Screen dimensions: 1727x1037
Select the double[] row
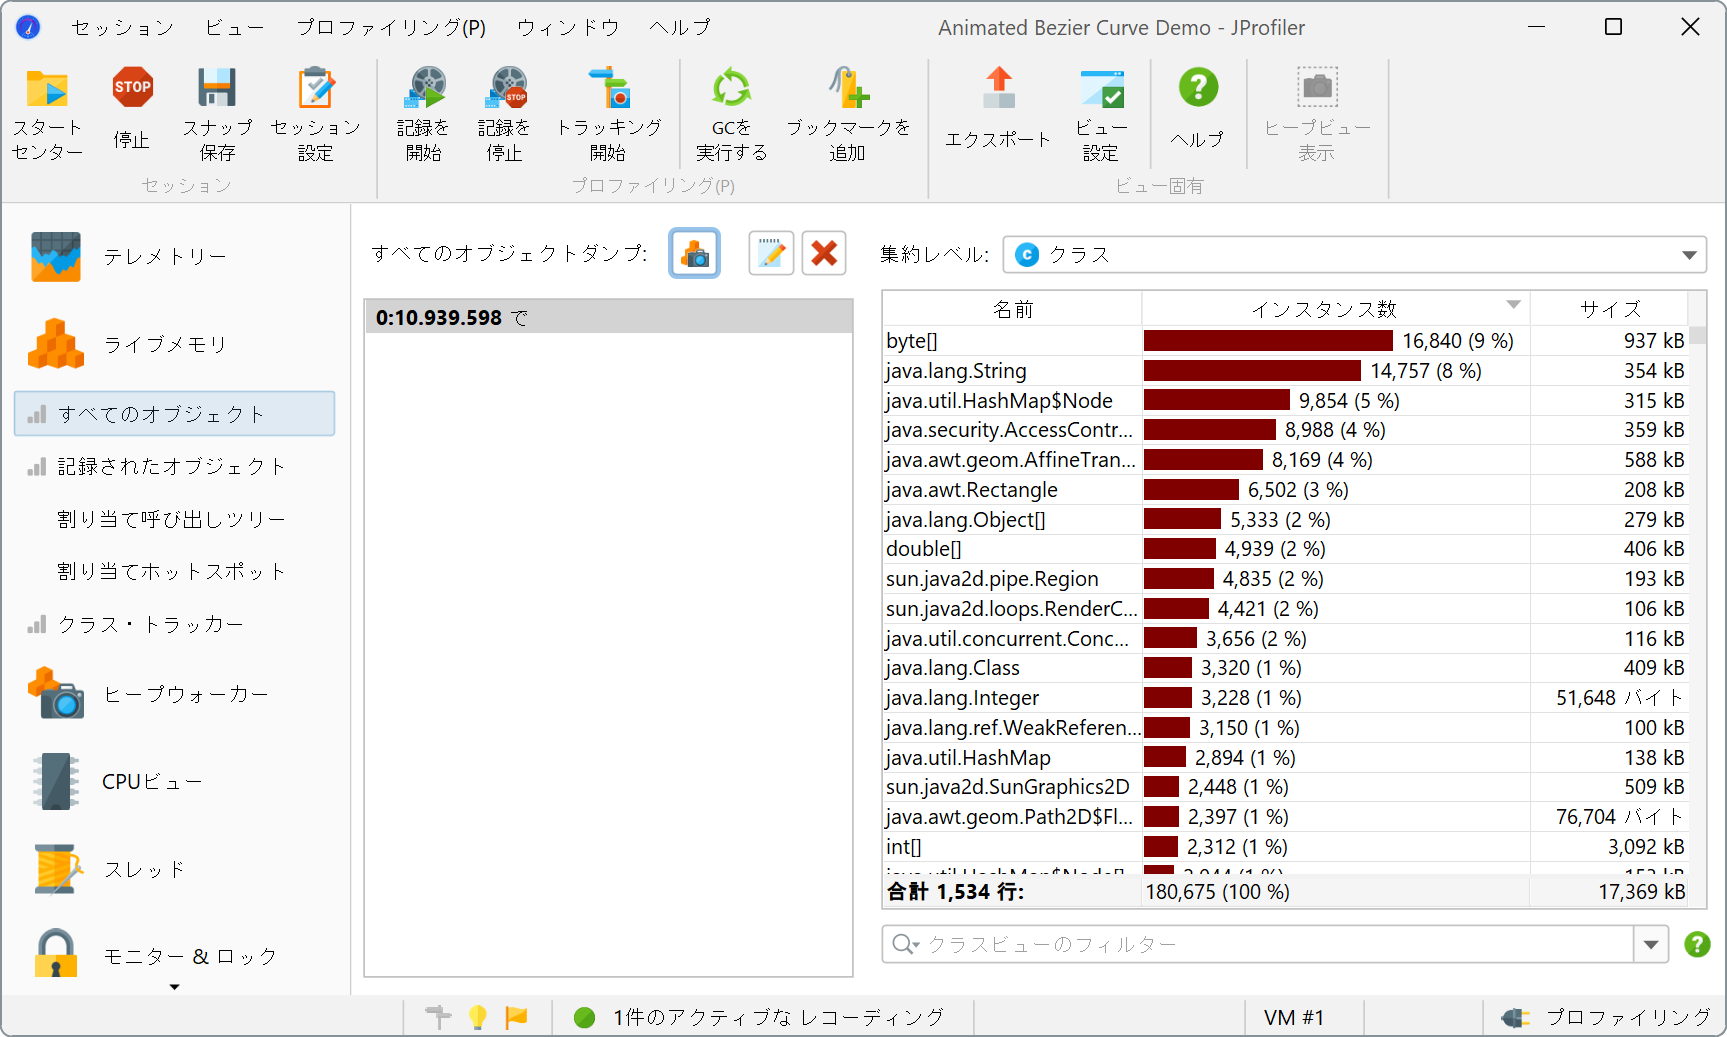pos(1285,549)
